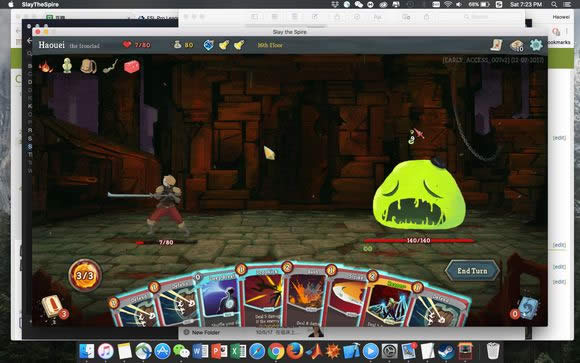Open the discard pile at bottom right
Screen dimensions: 580x363
click(526, 309)
